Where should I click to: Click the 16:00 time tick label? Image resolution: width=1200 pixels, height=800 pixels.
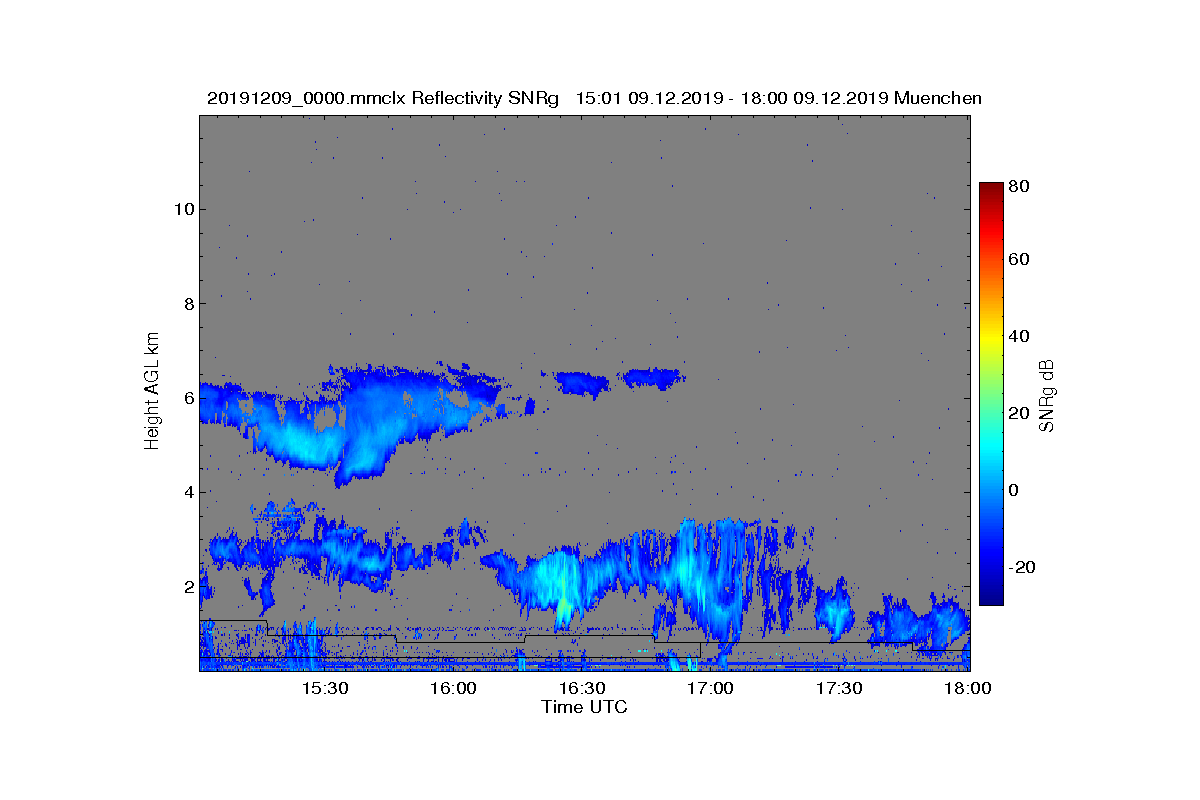(454, 688)
